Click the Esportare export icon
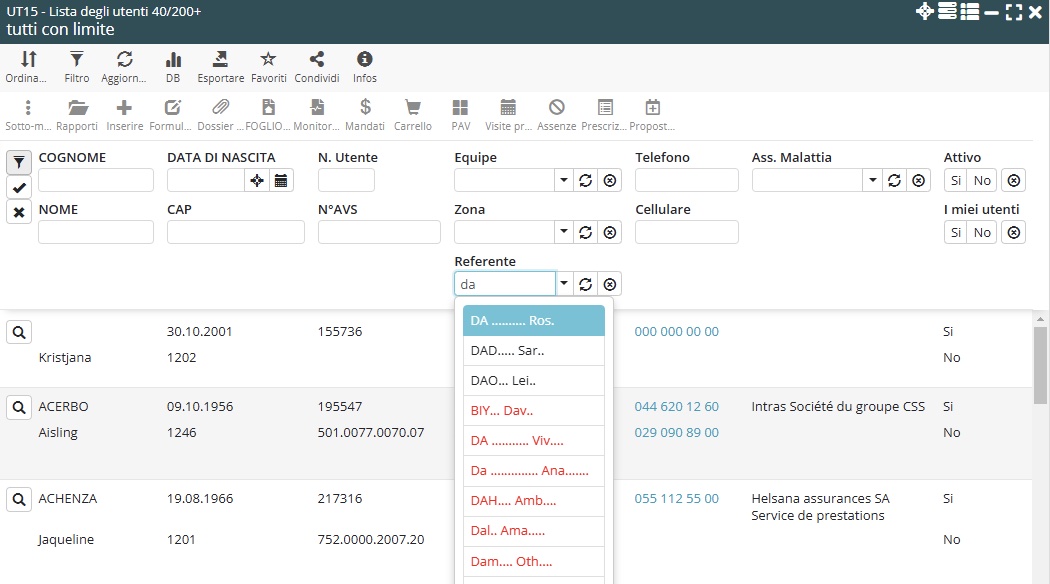Screen dimensions: 1050x584 220,60
